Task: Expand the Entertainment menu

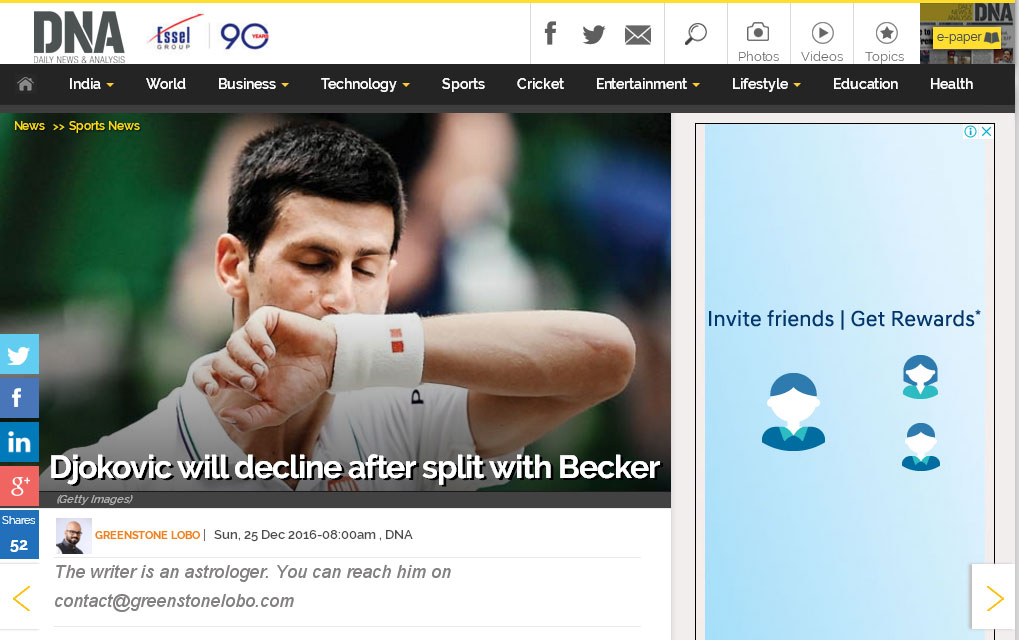Action: click(648, 84)
